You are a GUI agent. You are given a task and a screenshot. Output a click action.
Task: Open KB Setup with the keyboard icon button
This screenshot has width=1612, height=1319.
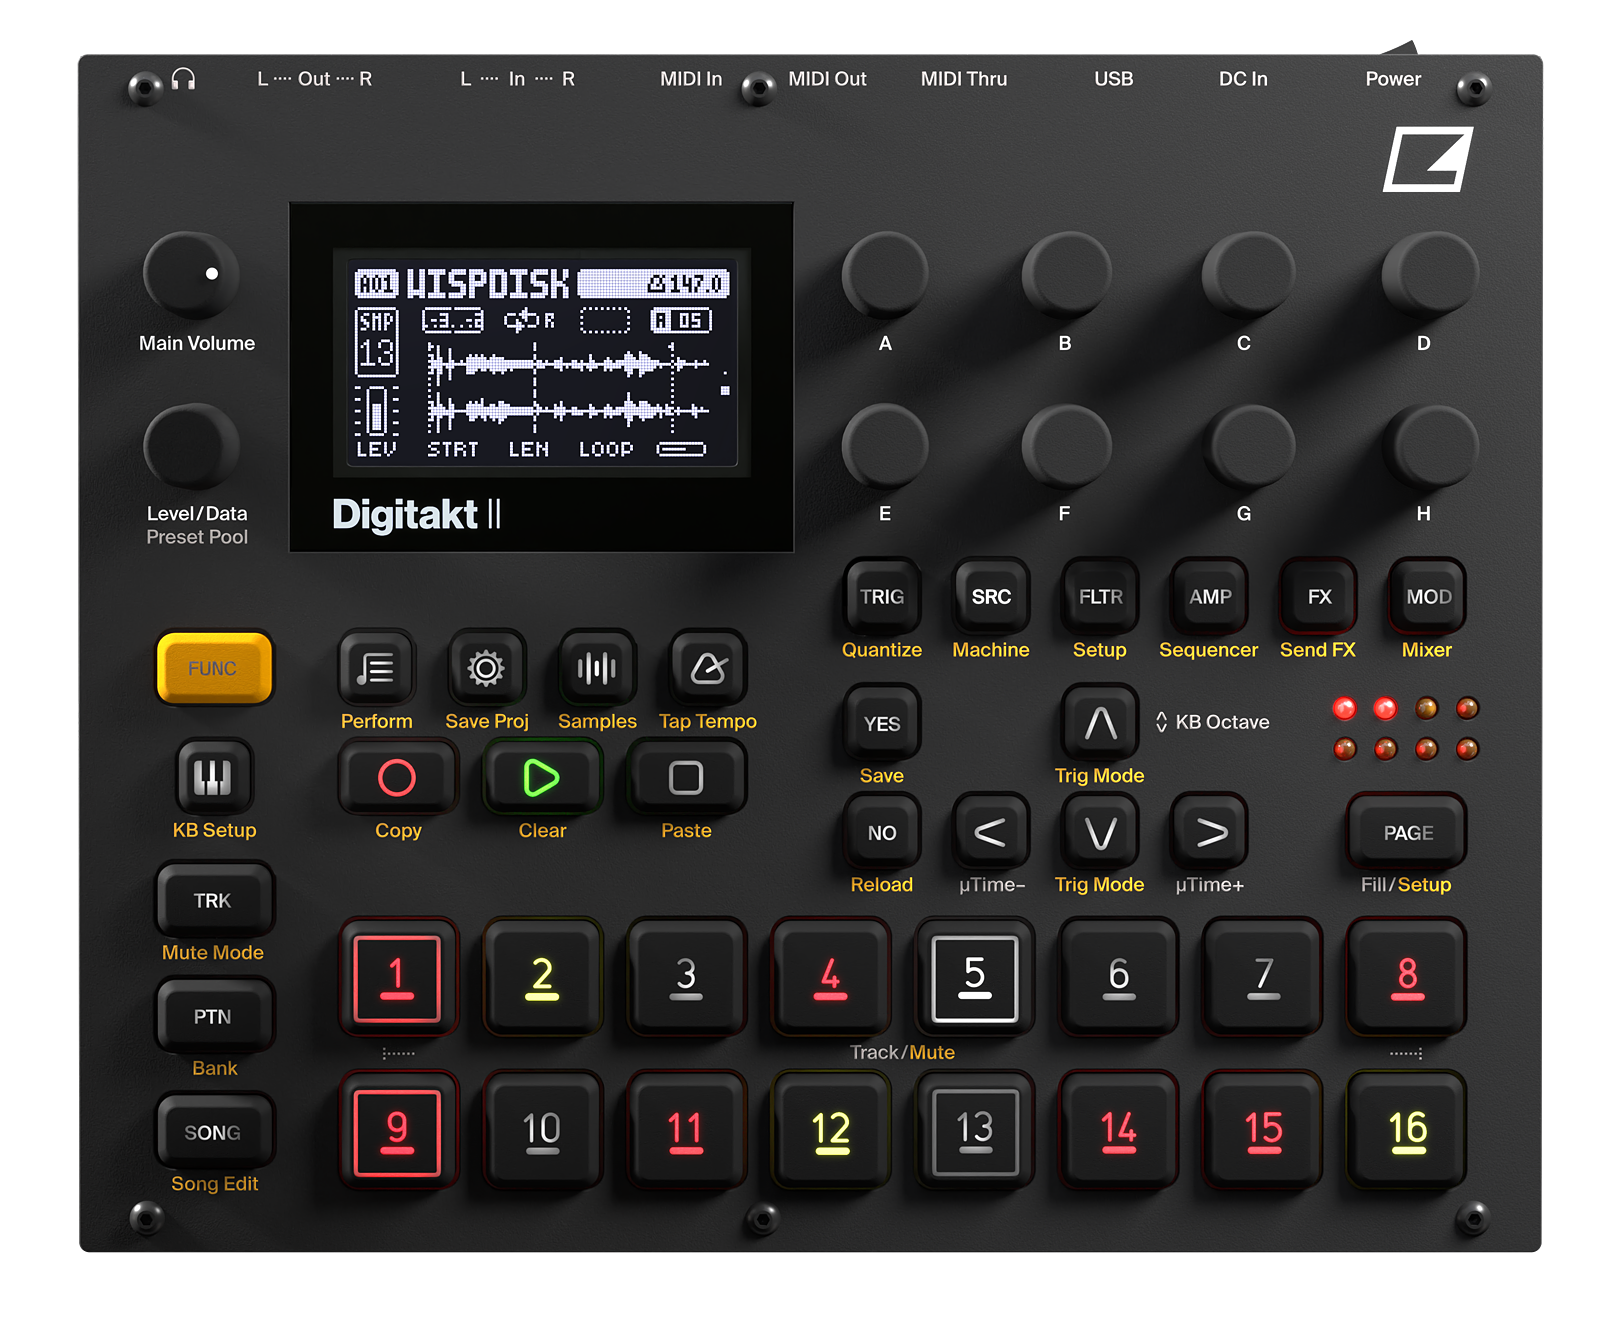(x=213, y=776)
